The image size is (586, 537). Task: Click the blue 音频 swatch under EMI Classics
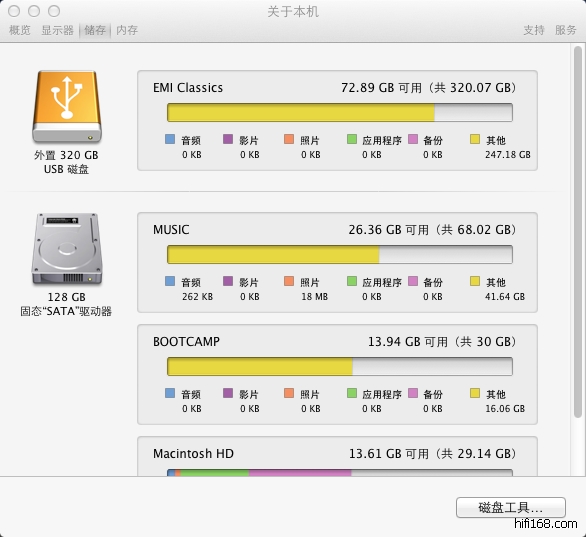click(170, 139)
